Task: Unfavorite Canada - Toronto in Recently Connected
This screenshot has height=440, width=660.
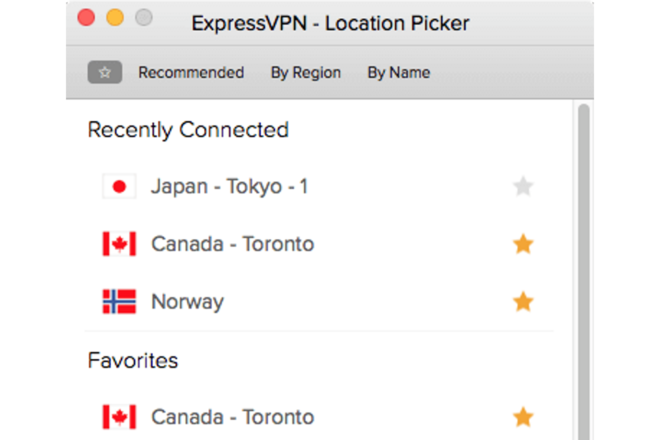Action: click(523, 244)
